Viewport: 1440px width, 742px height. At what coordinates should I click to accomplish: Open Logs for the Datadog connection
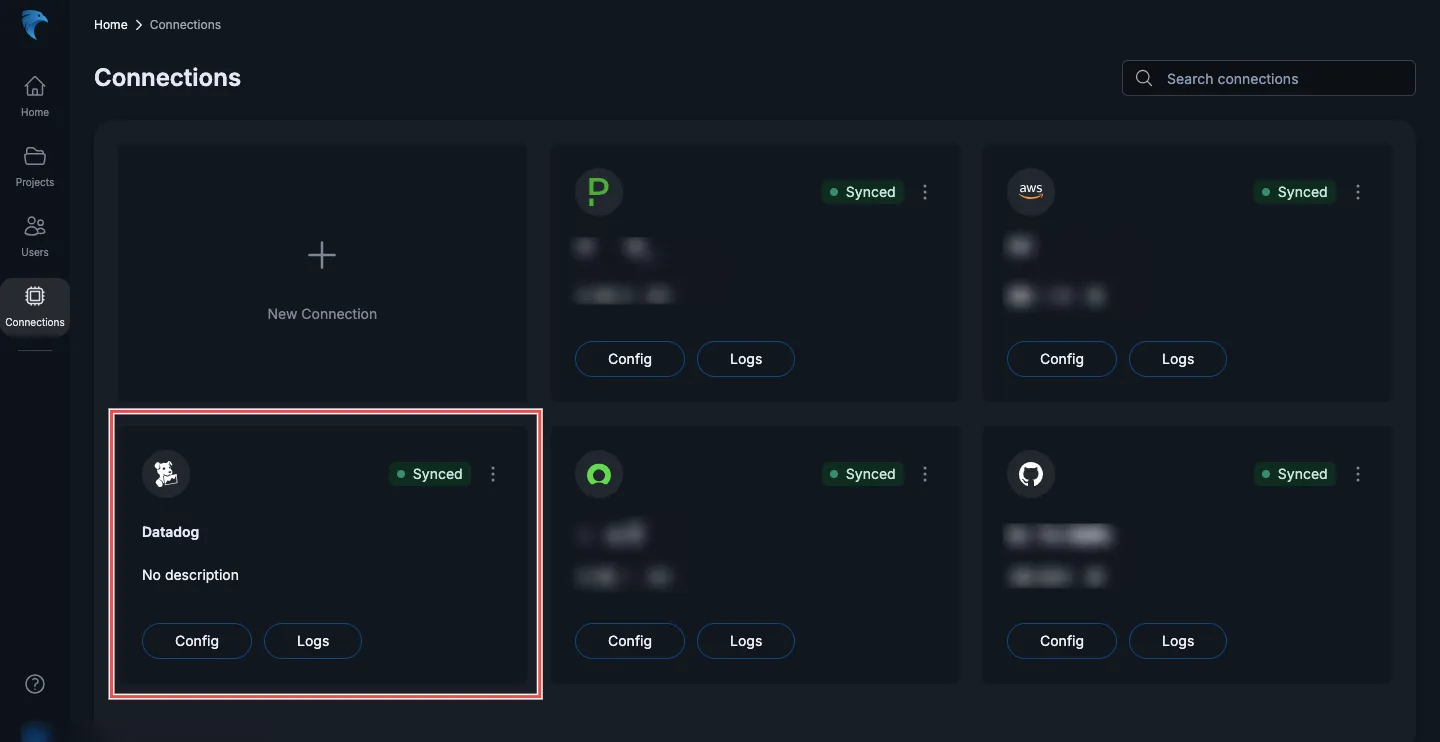coord(313,641)
